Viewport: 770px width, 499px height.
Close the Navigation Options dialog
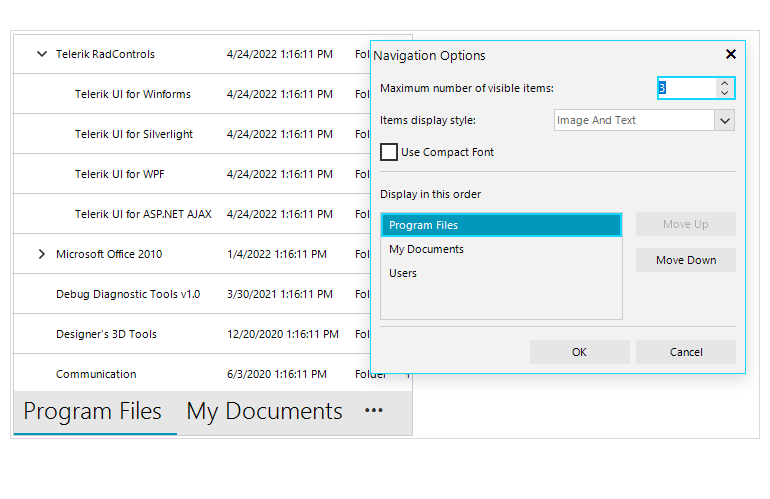point(731,54)
